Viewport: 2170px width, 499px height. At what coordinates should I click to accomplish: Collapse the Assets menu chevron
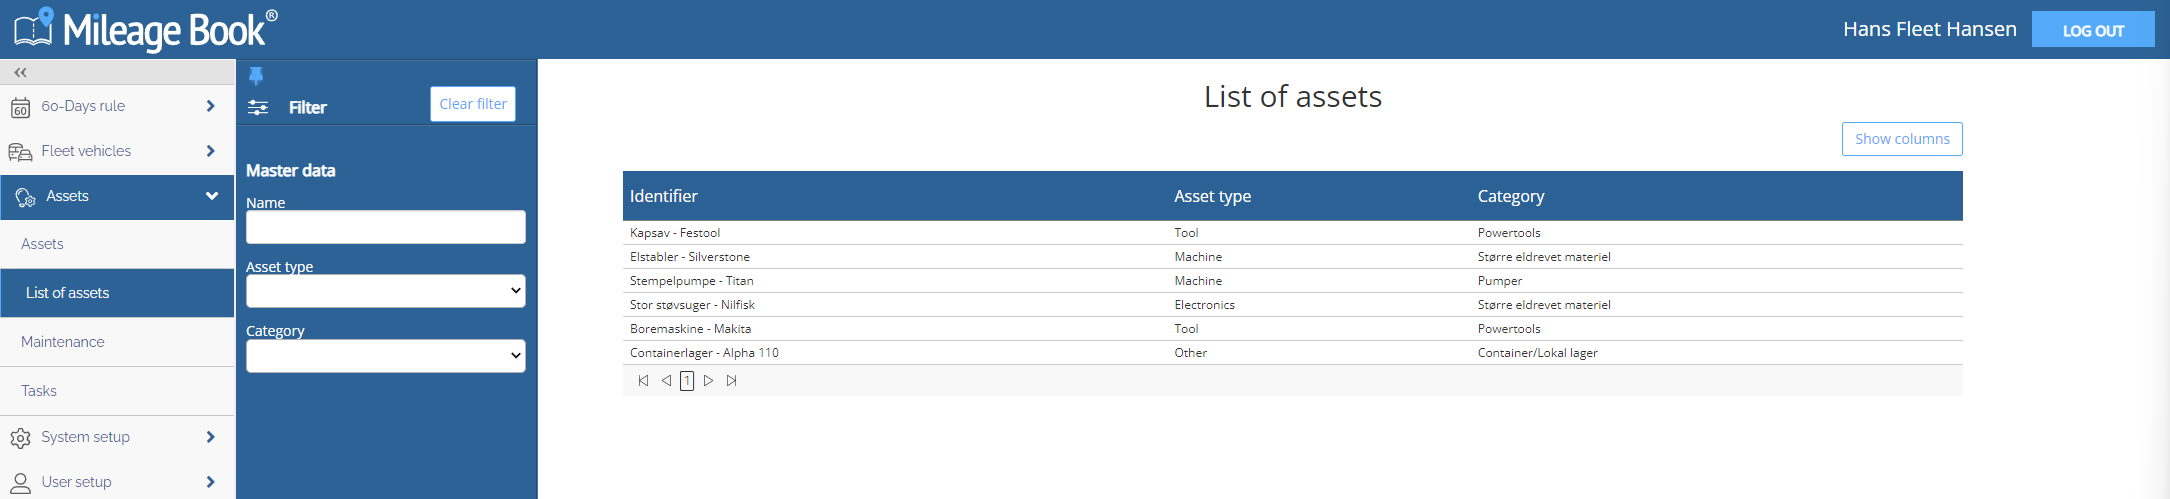point(212,196)
